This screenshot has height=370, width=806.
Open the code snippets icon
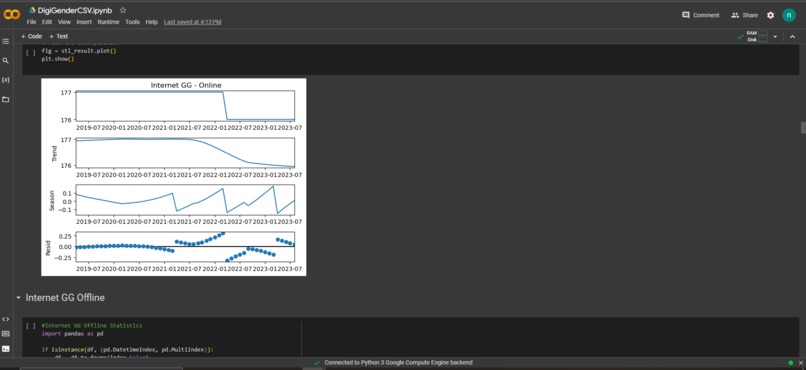coord(6,319)
